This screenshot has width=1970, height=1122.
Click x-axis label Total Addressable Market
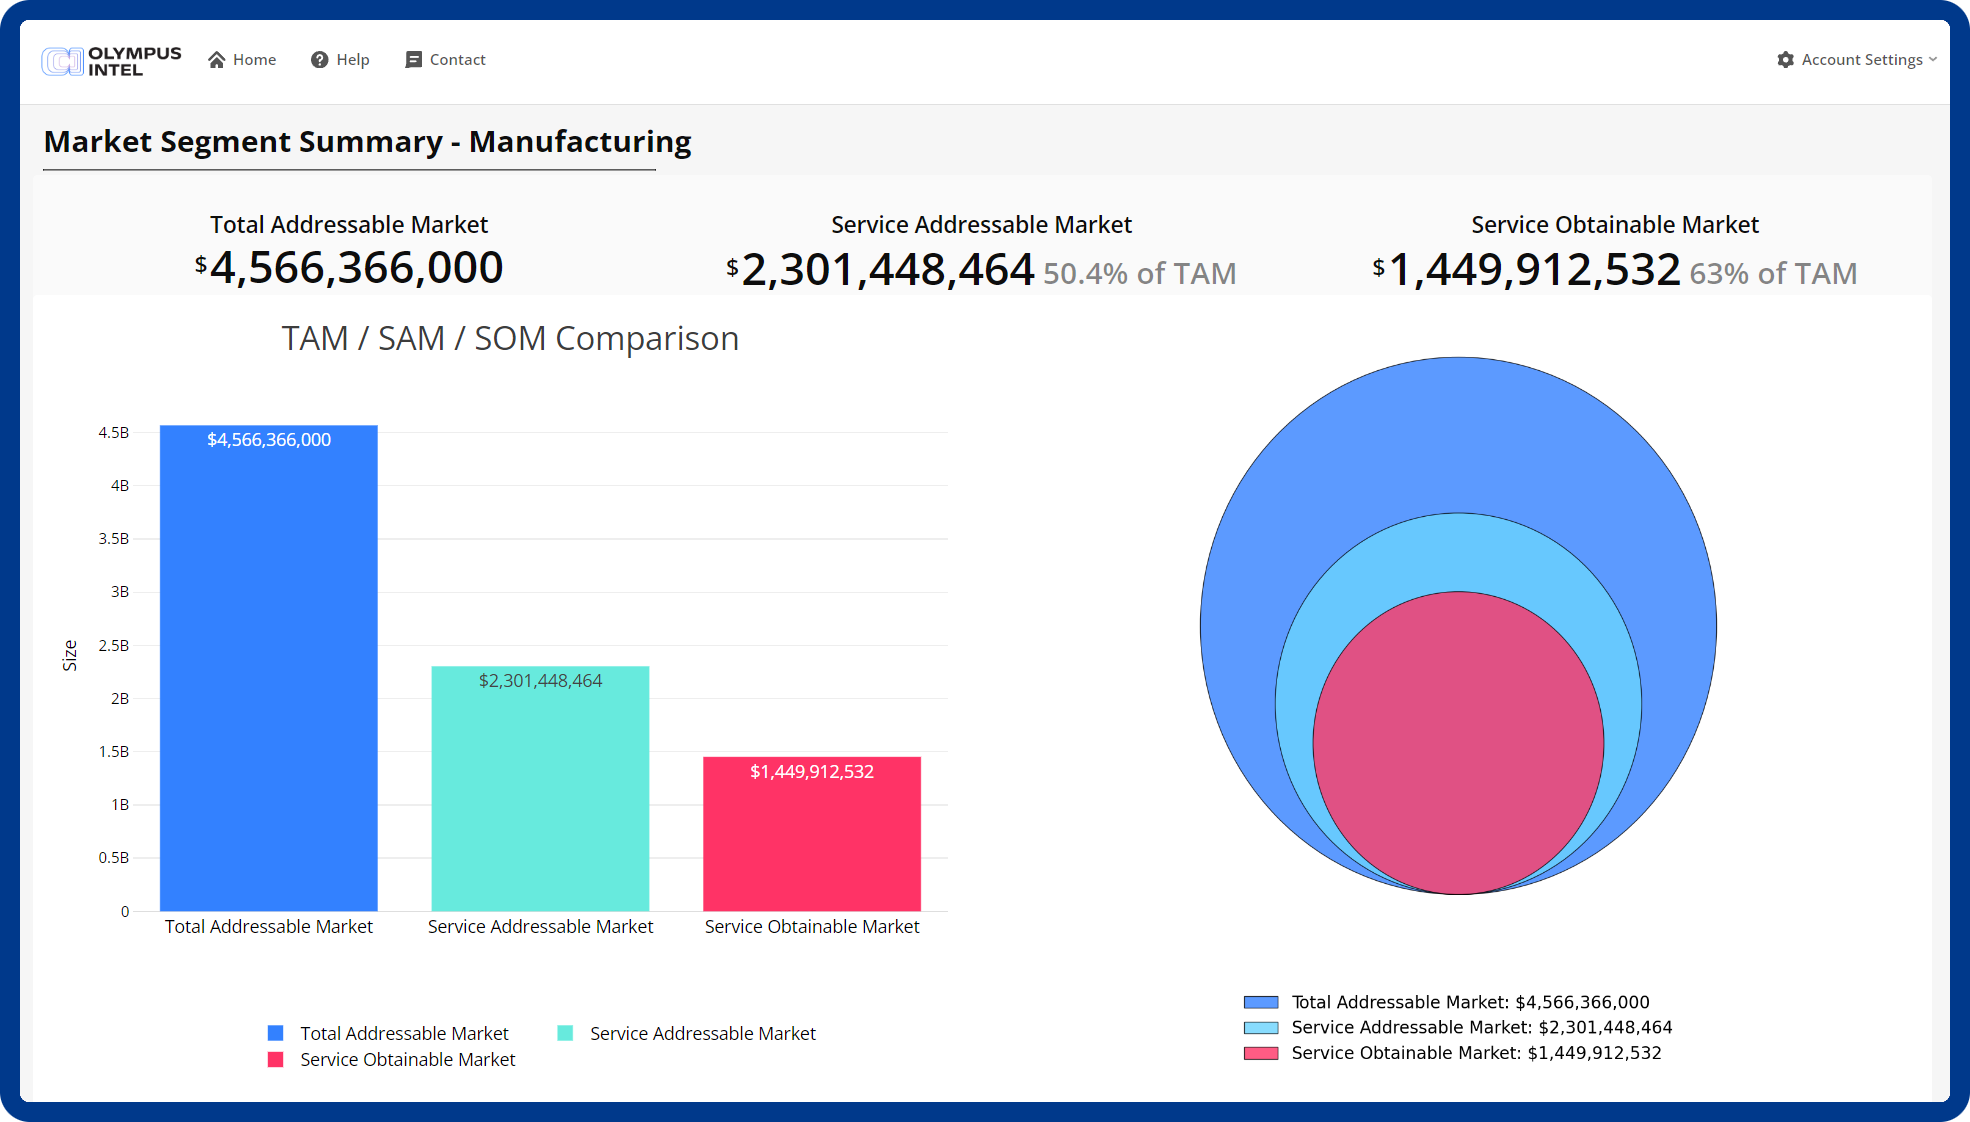[269, 926]
